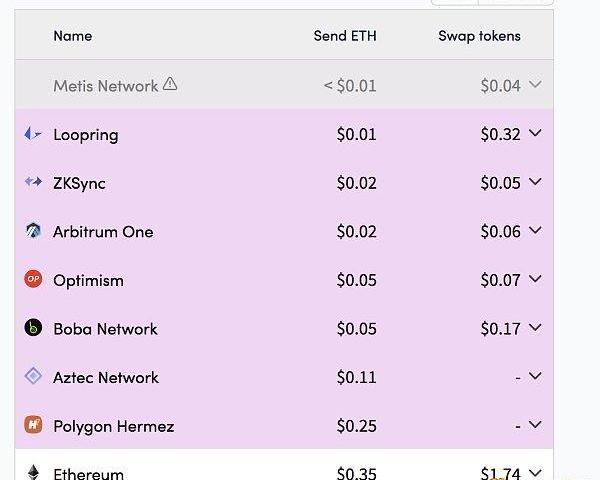Click the Boba Network logo icon
The height and width of the screenshot is (480, 600).
(x=33, y=328)
